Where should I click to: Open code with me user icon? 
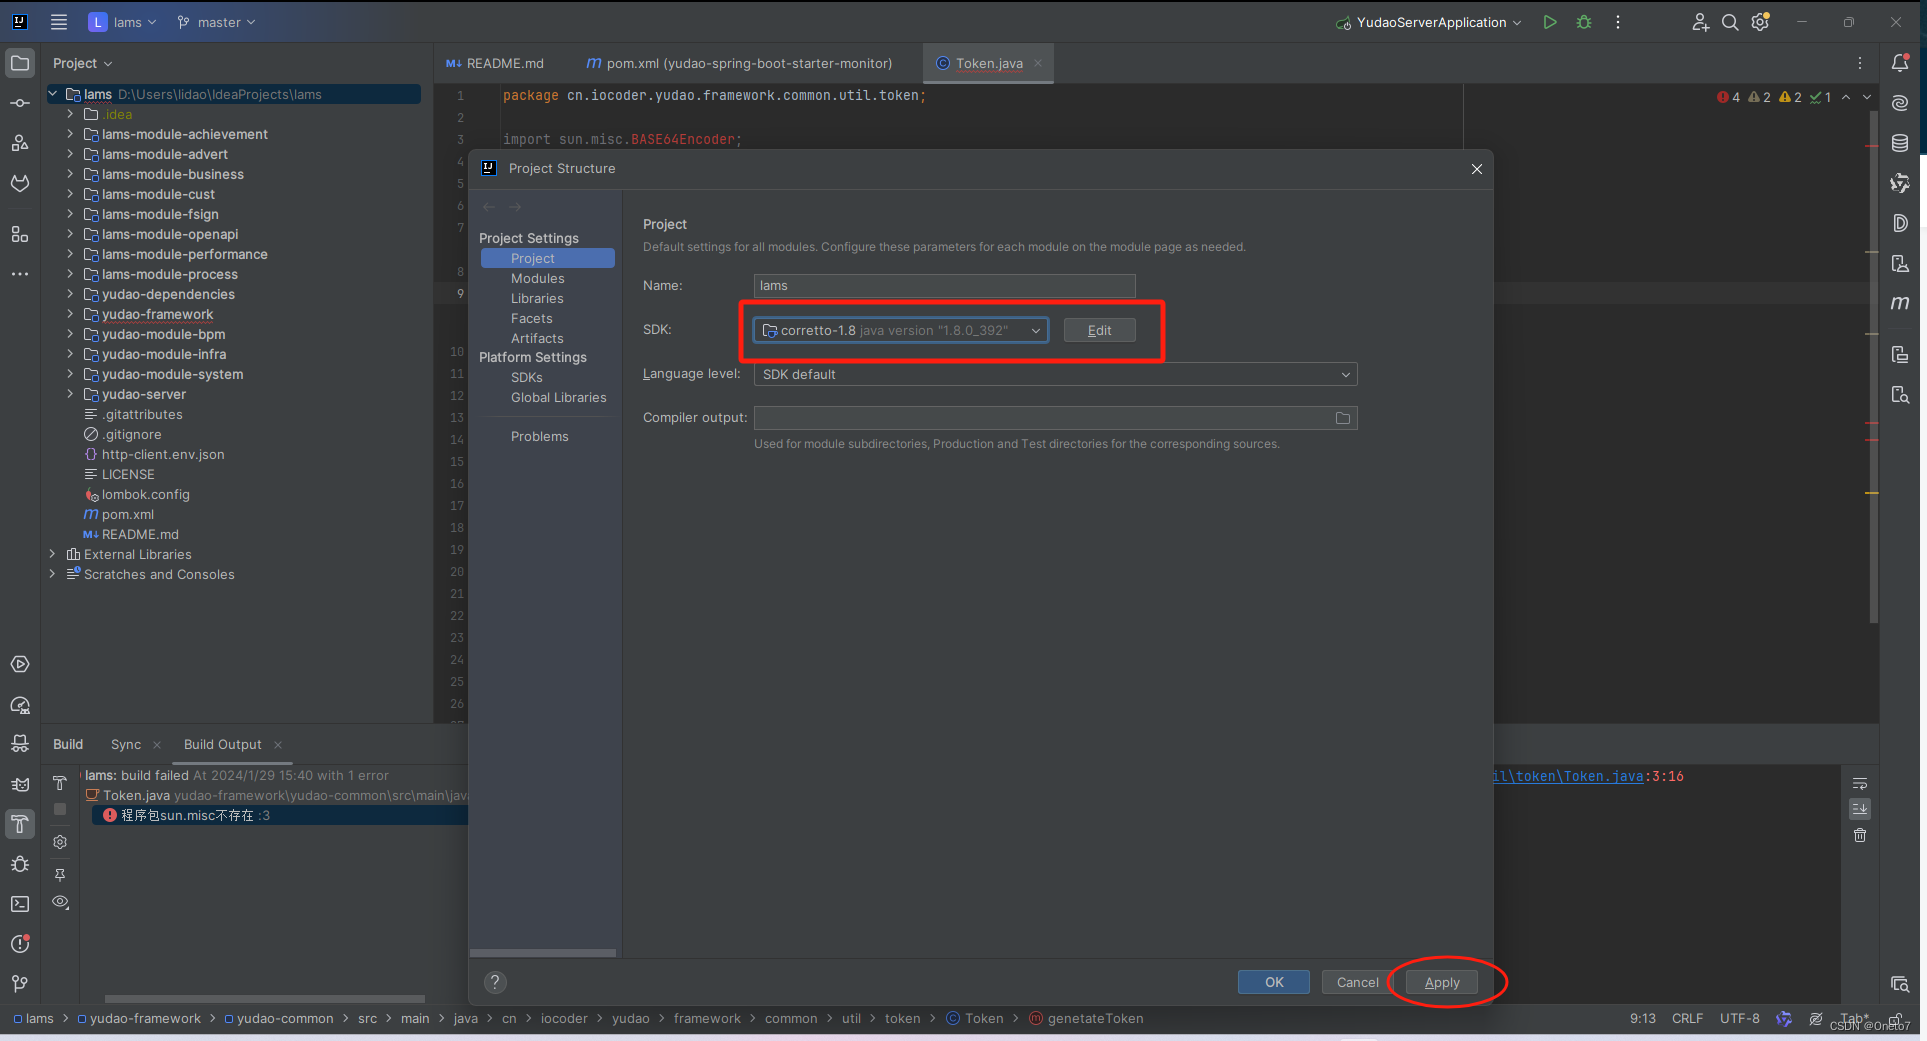pyautogui.click(x=1700, y=22)
